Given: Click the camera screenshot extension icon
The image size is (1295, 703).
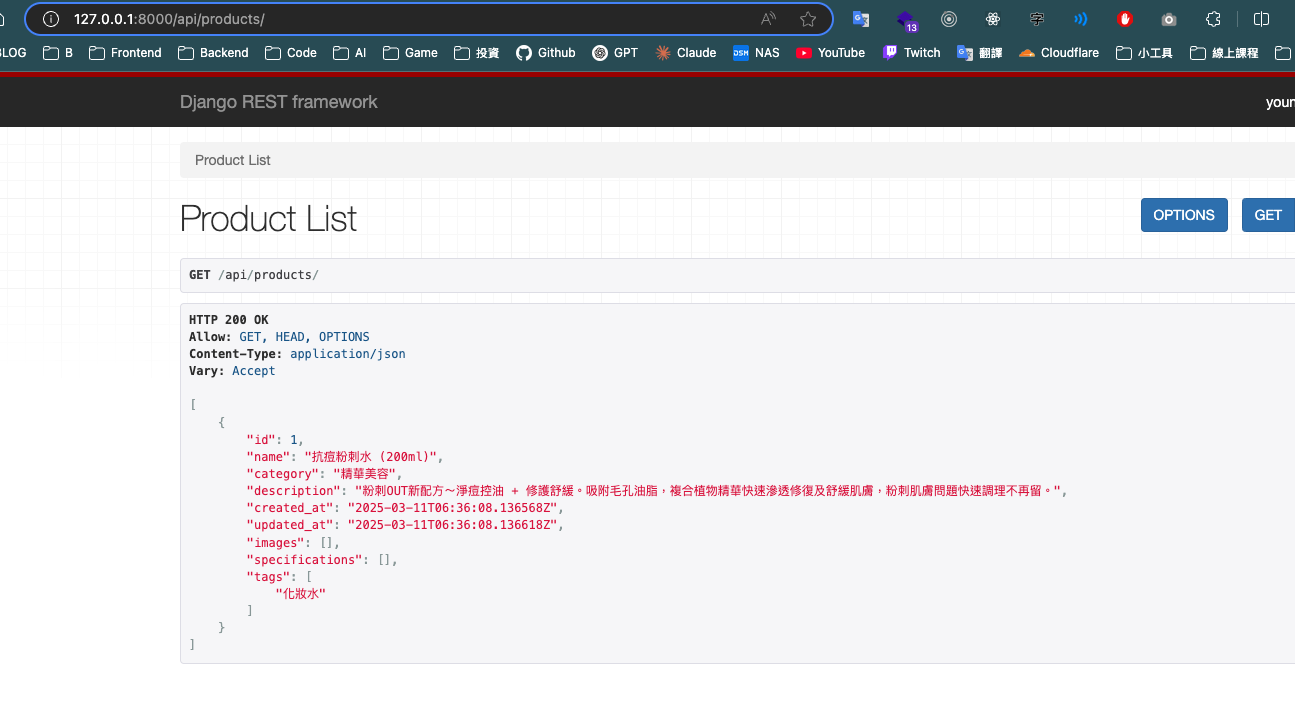Looking at the screenshot, I should coord(1169,19).
